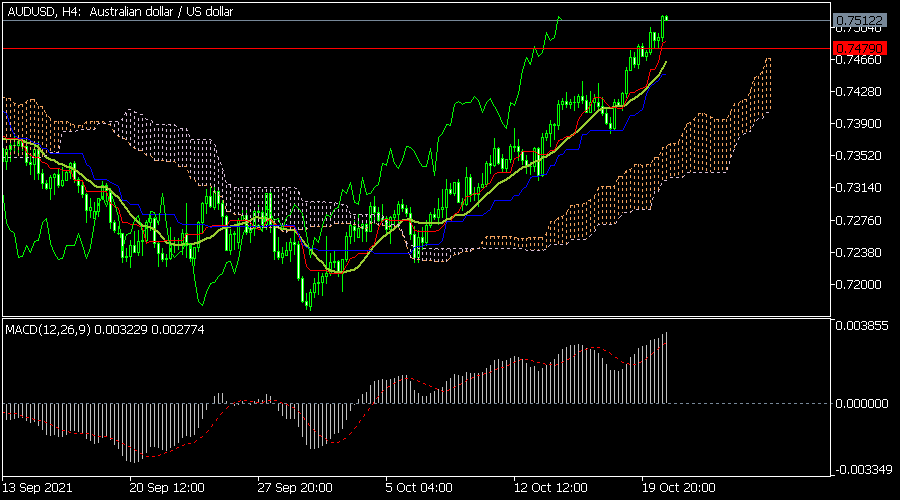Viewport: 900px width, 500px height.
Task: Click price axis value 0.74660
Action: (858, 60)
